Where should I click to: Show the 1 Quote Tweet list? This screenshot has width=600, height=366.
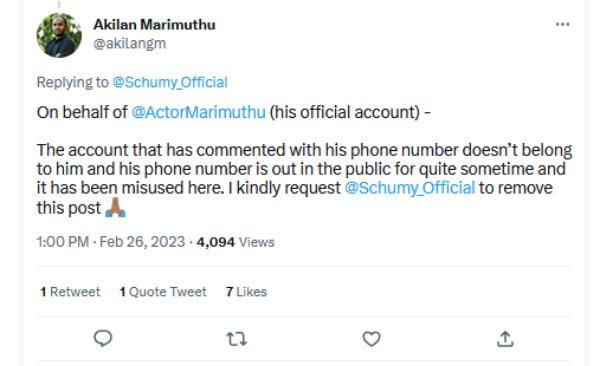click(x=163, y=292)
